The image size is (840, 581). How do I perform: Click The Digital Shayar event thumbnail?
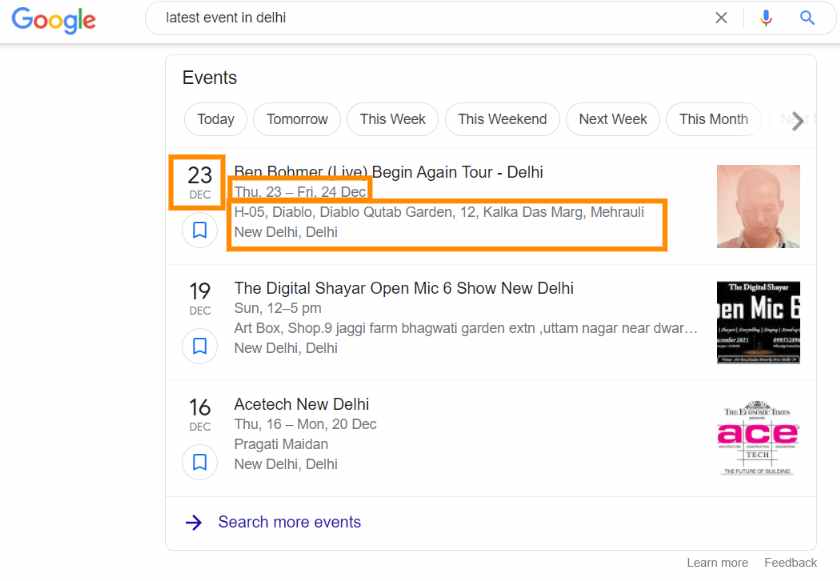(758, 322)
